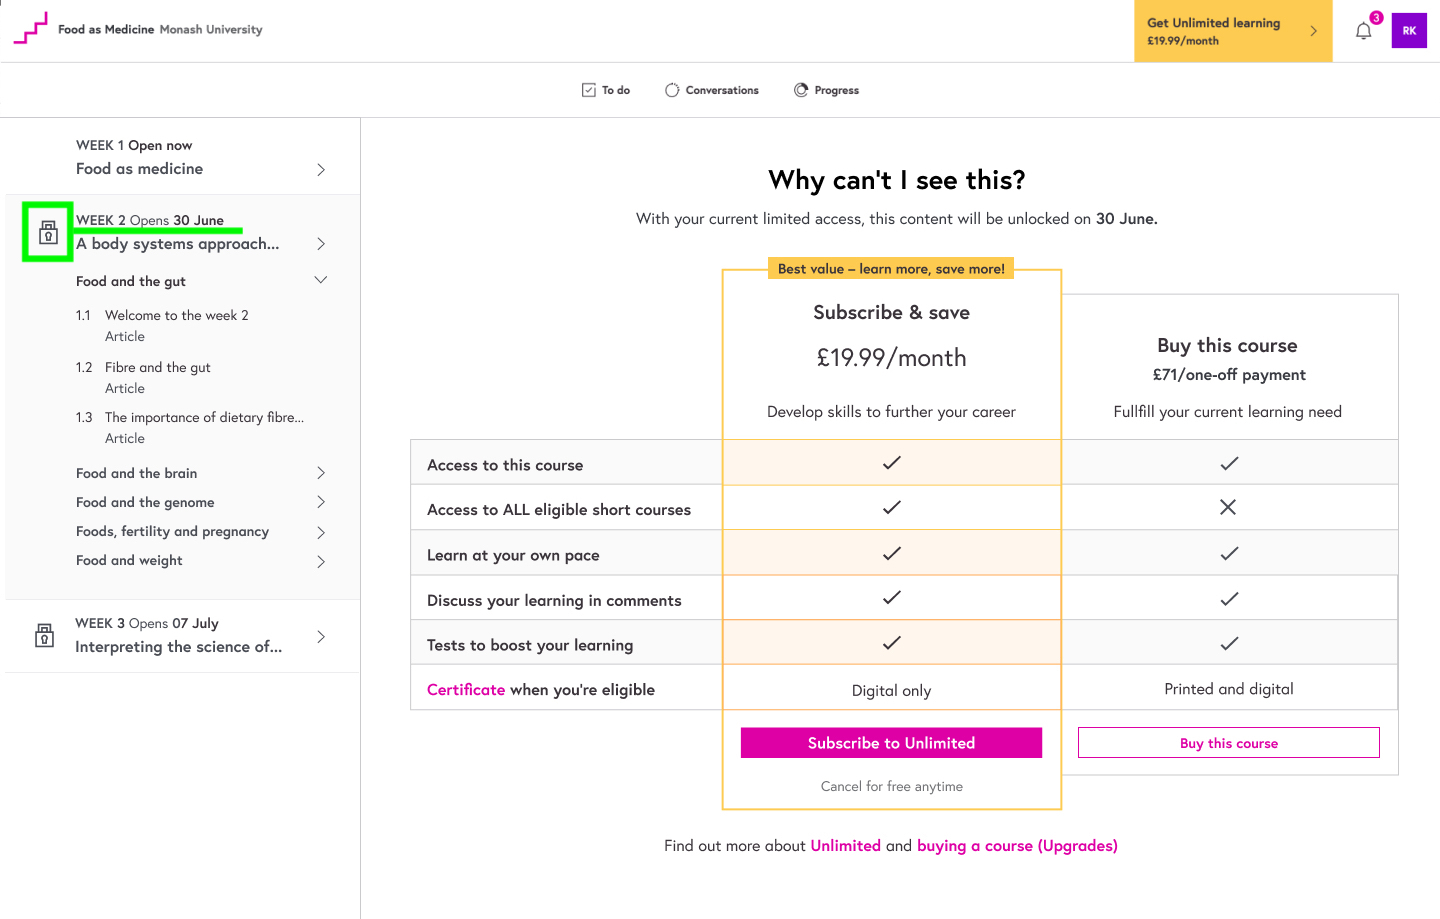Open the RK profile avatar

click(1409, 31)
